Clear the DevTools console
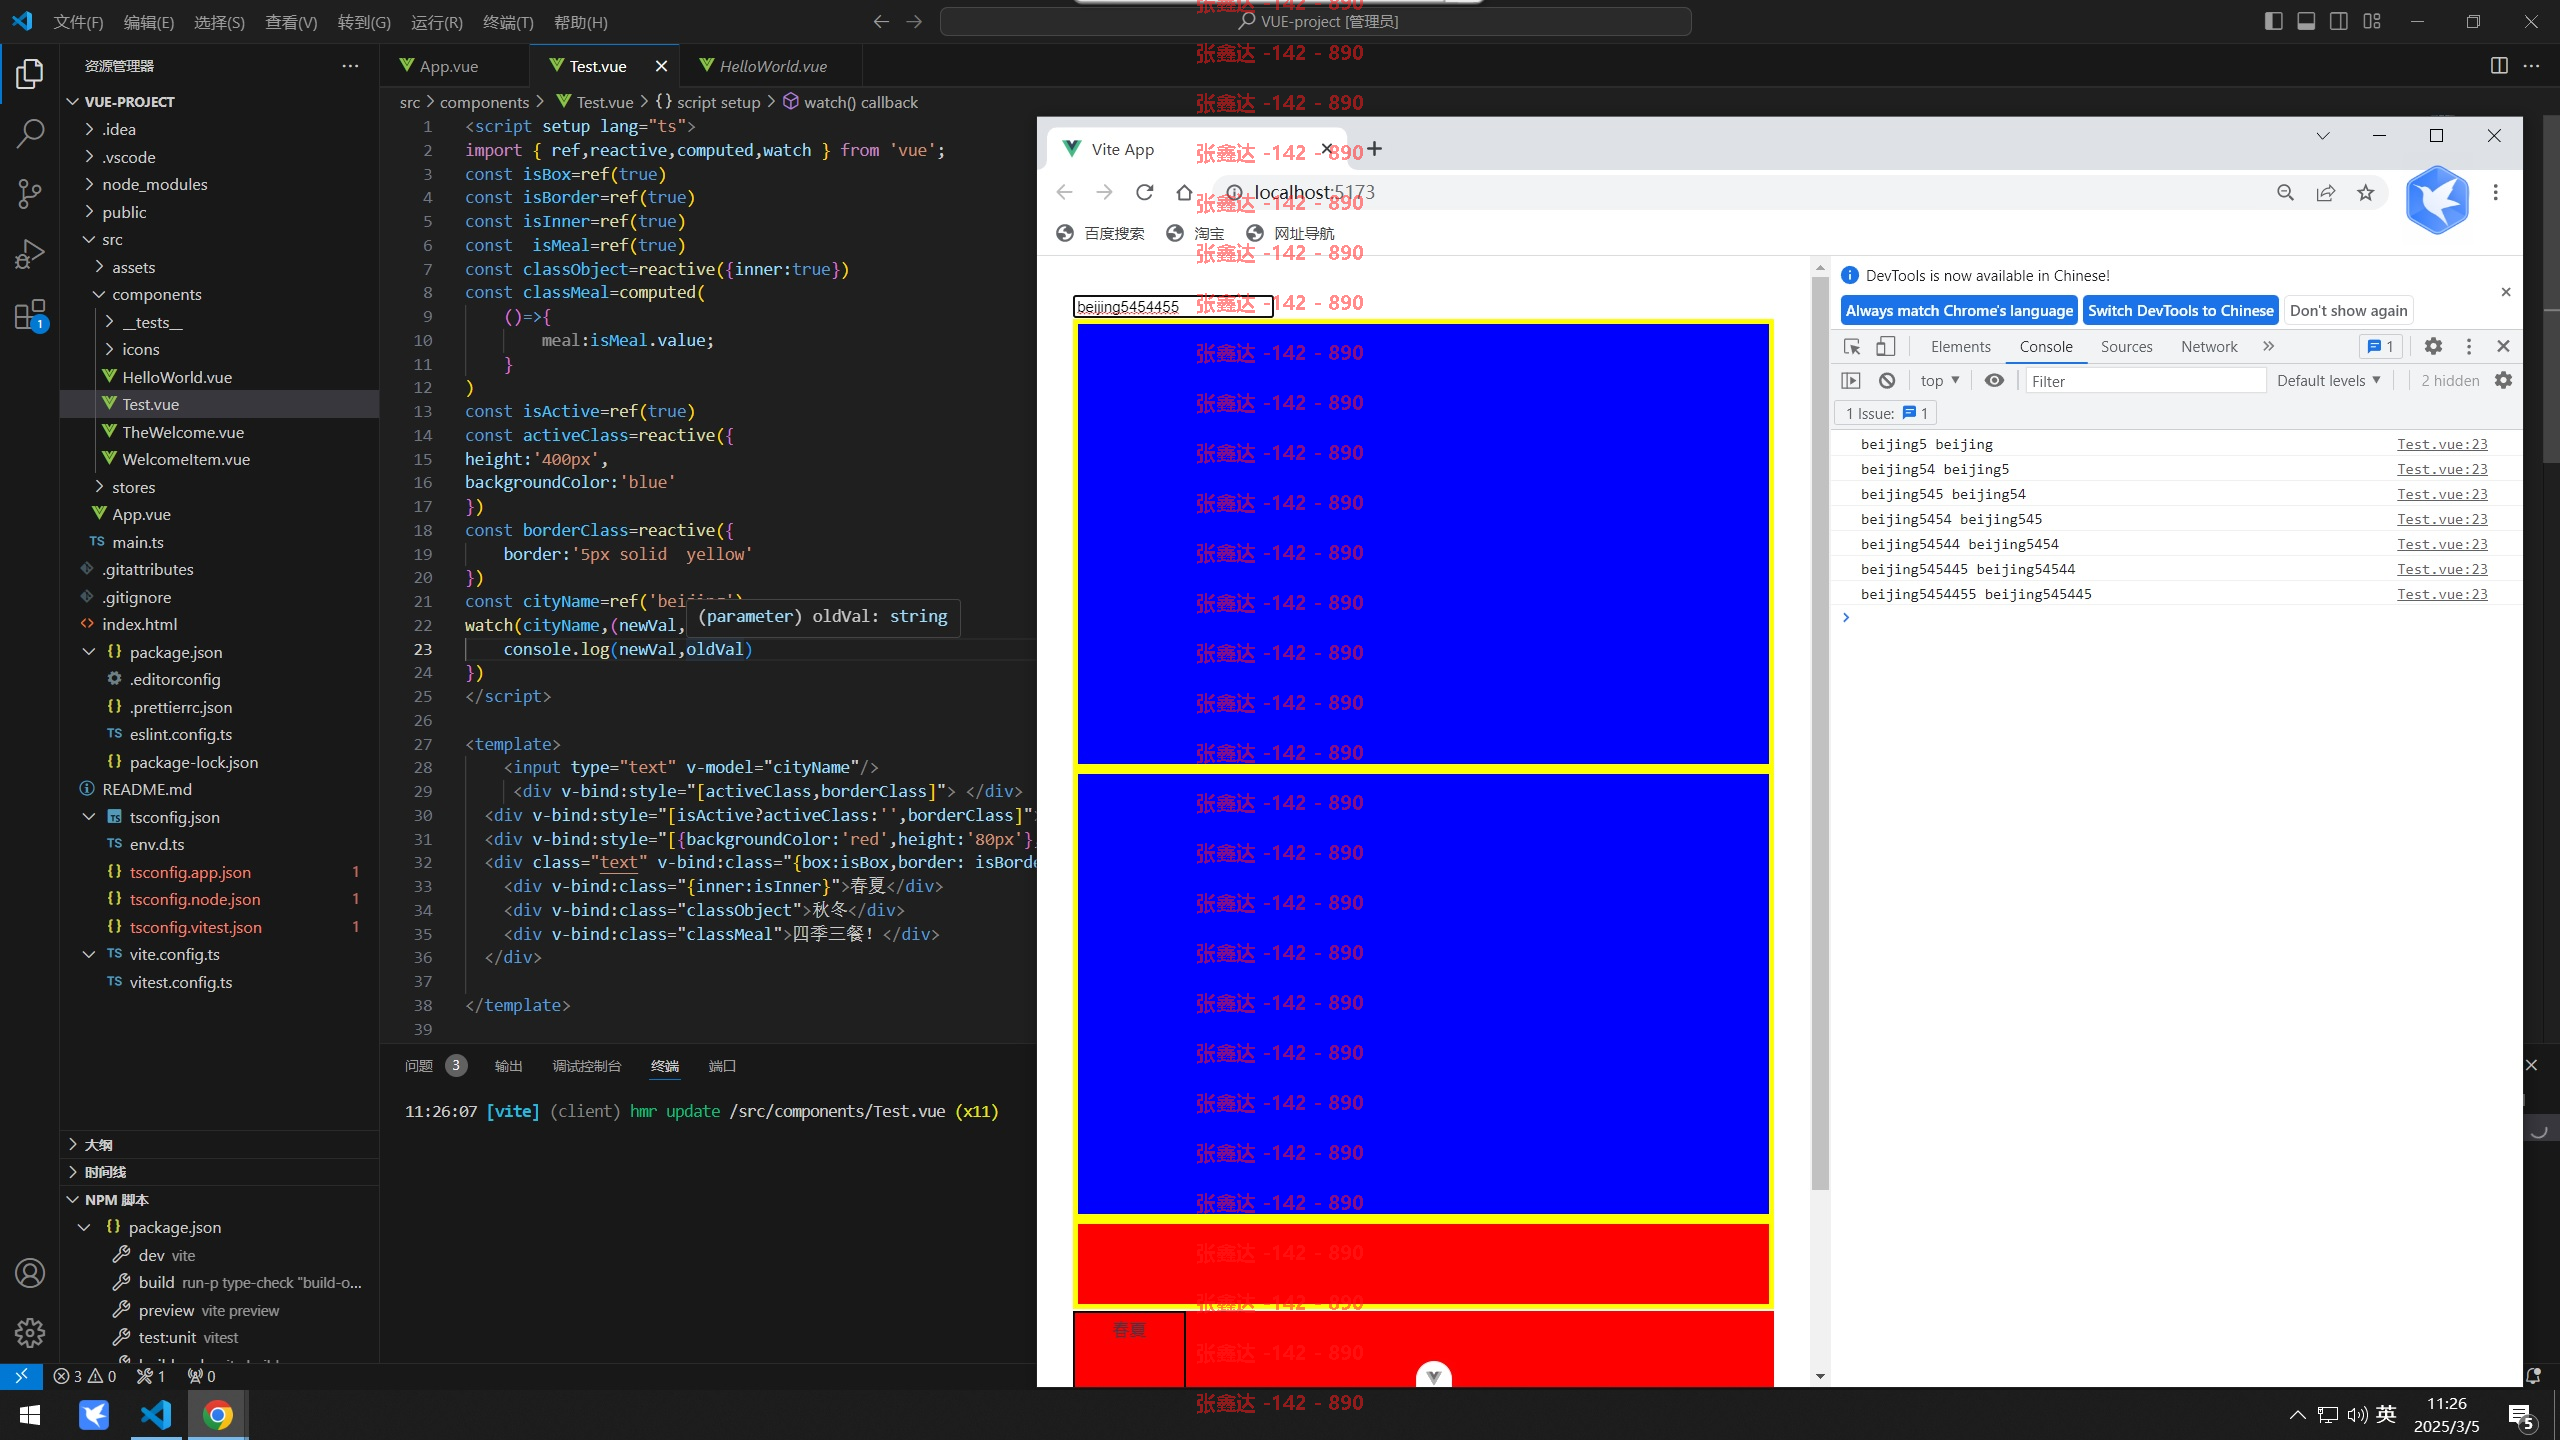Screen dimensions: 2560x1440 pyautogui.click(x=1887, y=380)
